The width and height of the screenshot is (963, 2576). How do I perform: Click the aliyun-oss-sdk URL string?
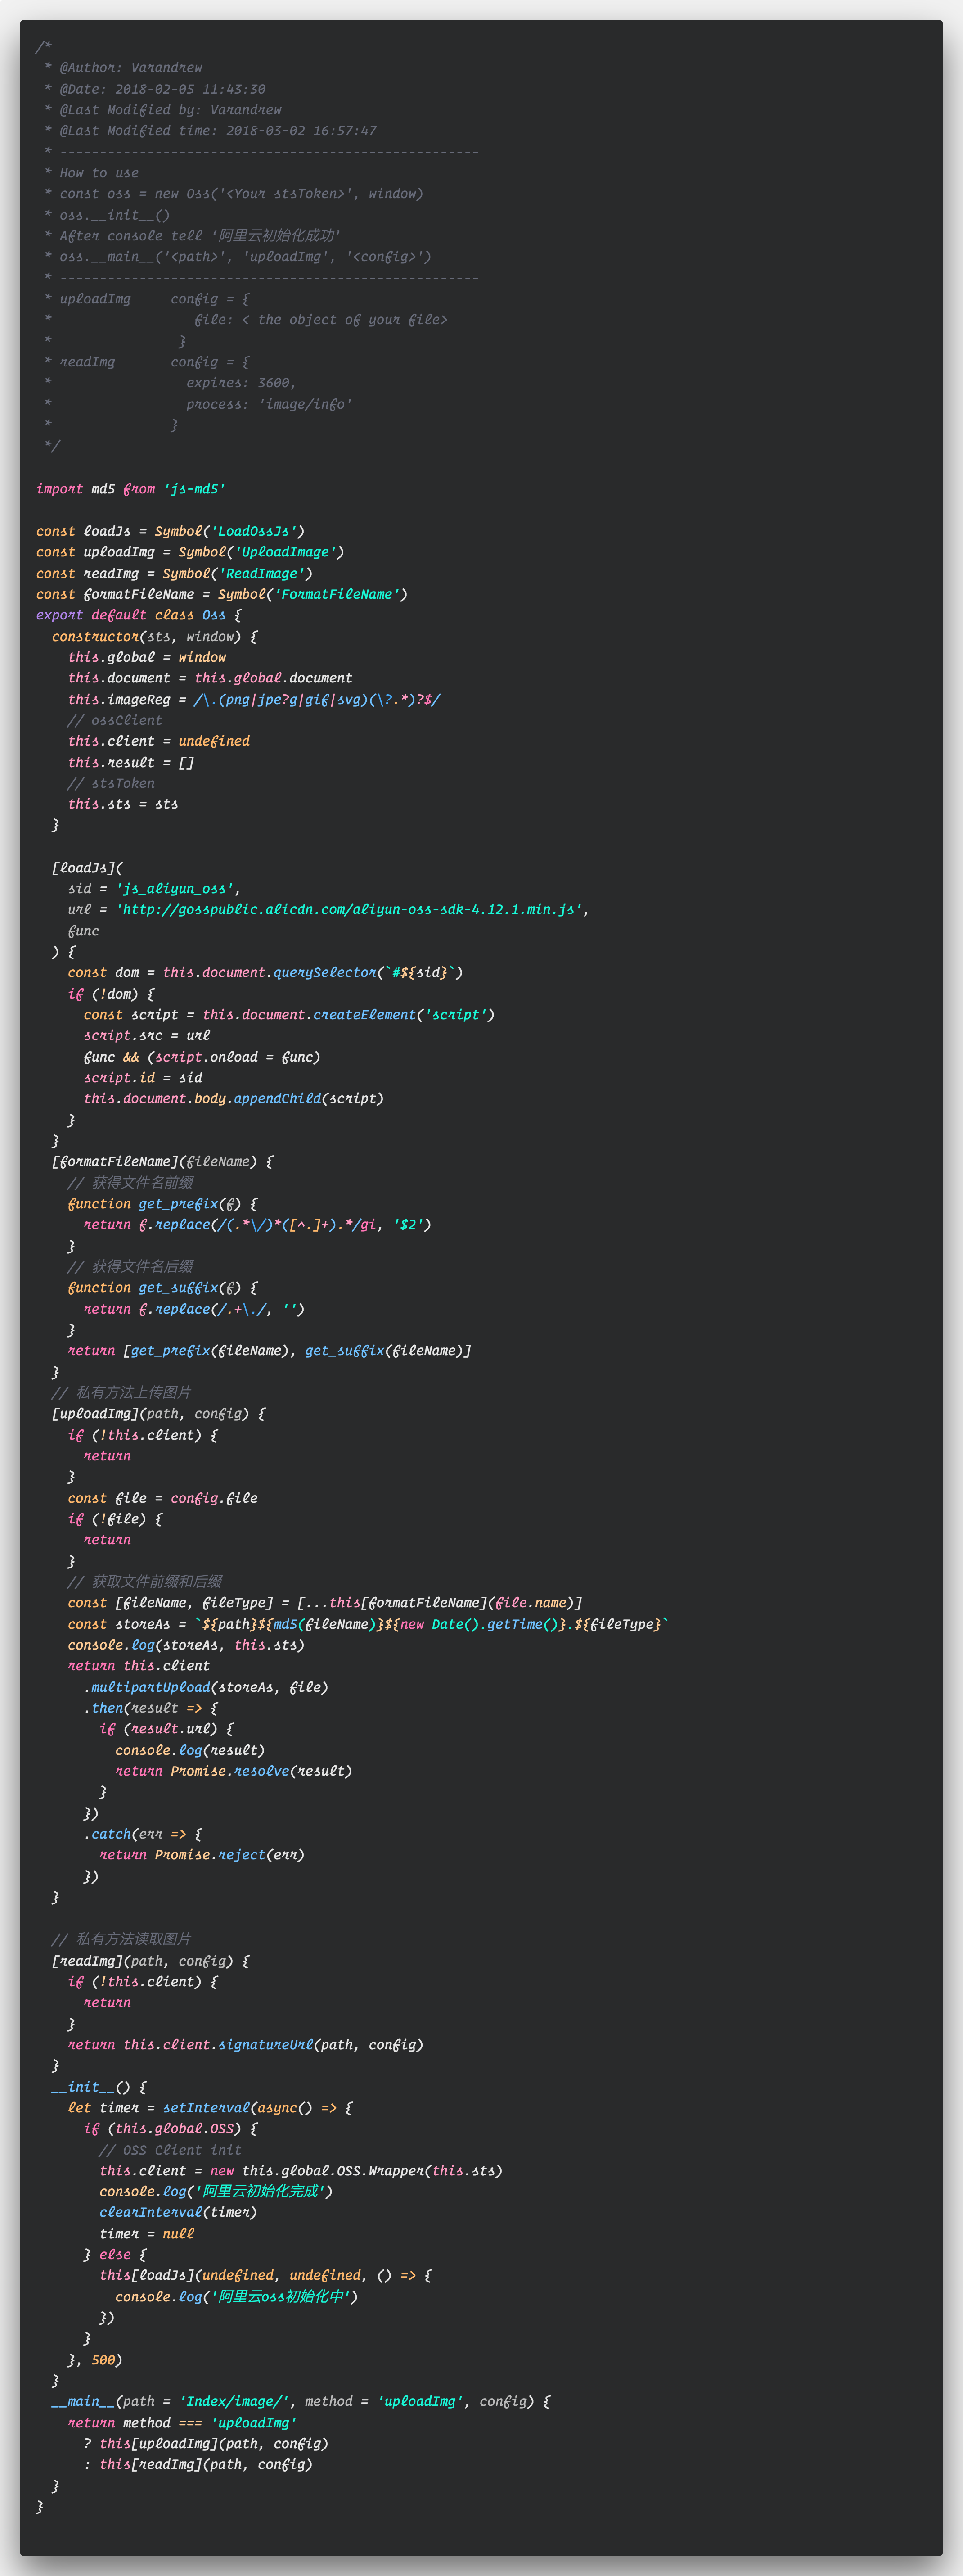point(351,909)
